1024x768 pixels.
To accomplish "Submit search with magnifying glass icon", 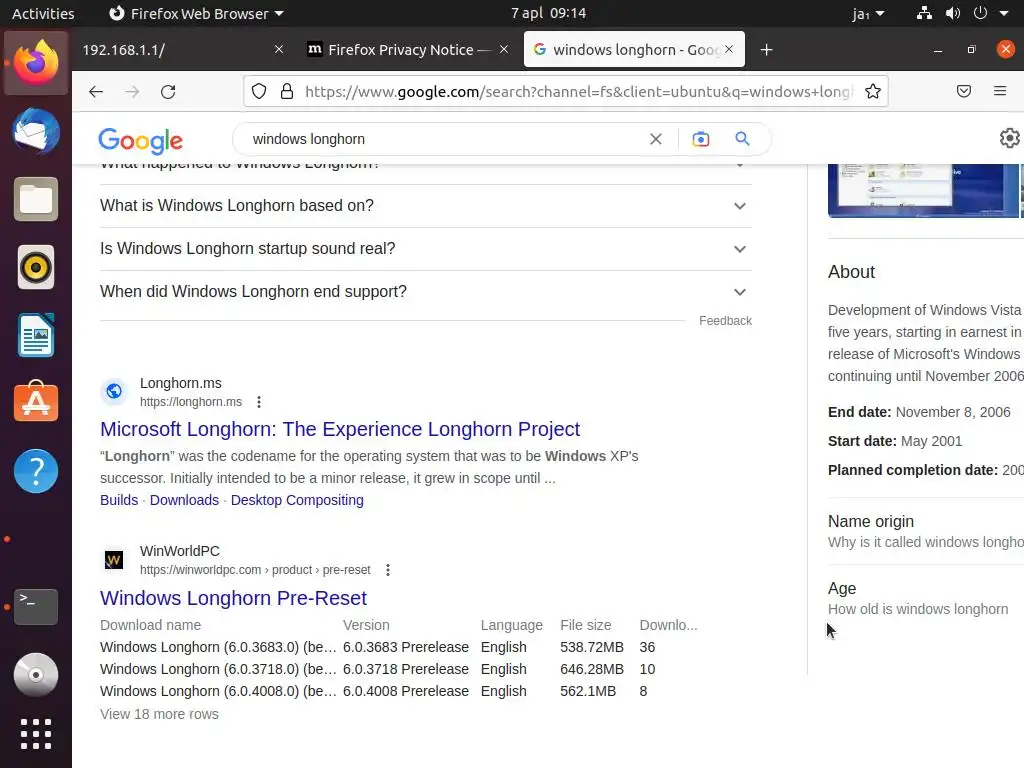I will pyautogui.click(x=743, y=139).
